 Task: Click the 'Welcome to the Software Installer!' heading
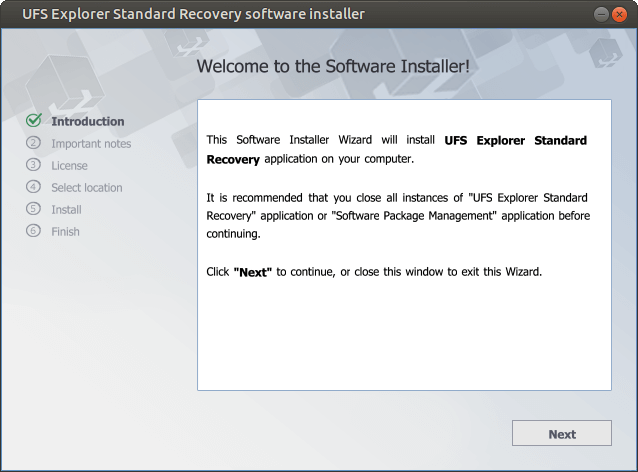(x=333, y=66)
